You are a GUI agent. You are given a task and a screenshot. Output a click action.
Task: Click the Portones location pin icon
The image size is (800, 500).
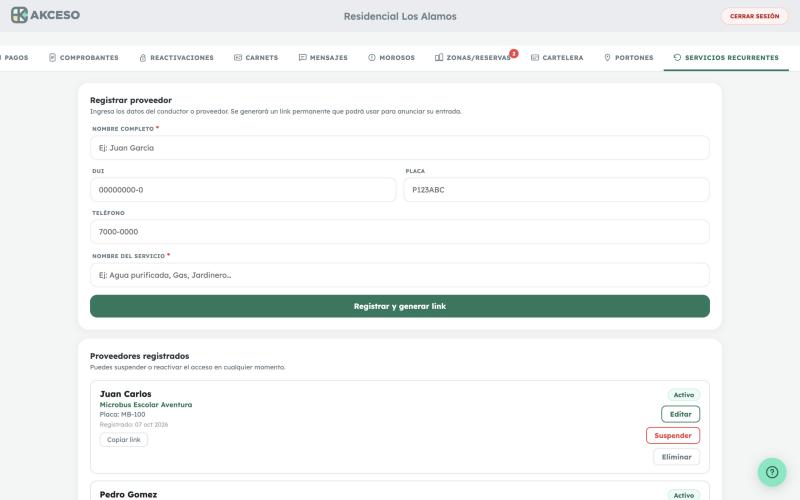(607, 58)
